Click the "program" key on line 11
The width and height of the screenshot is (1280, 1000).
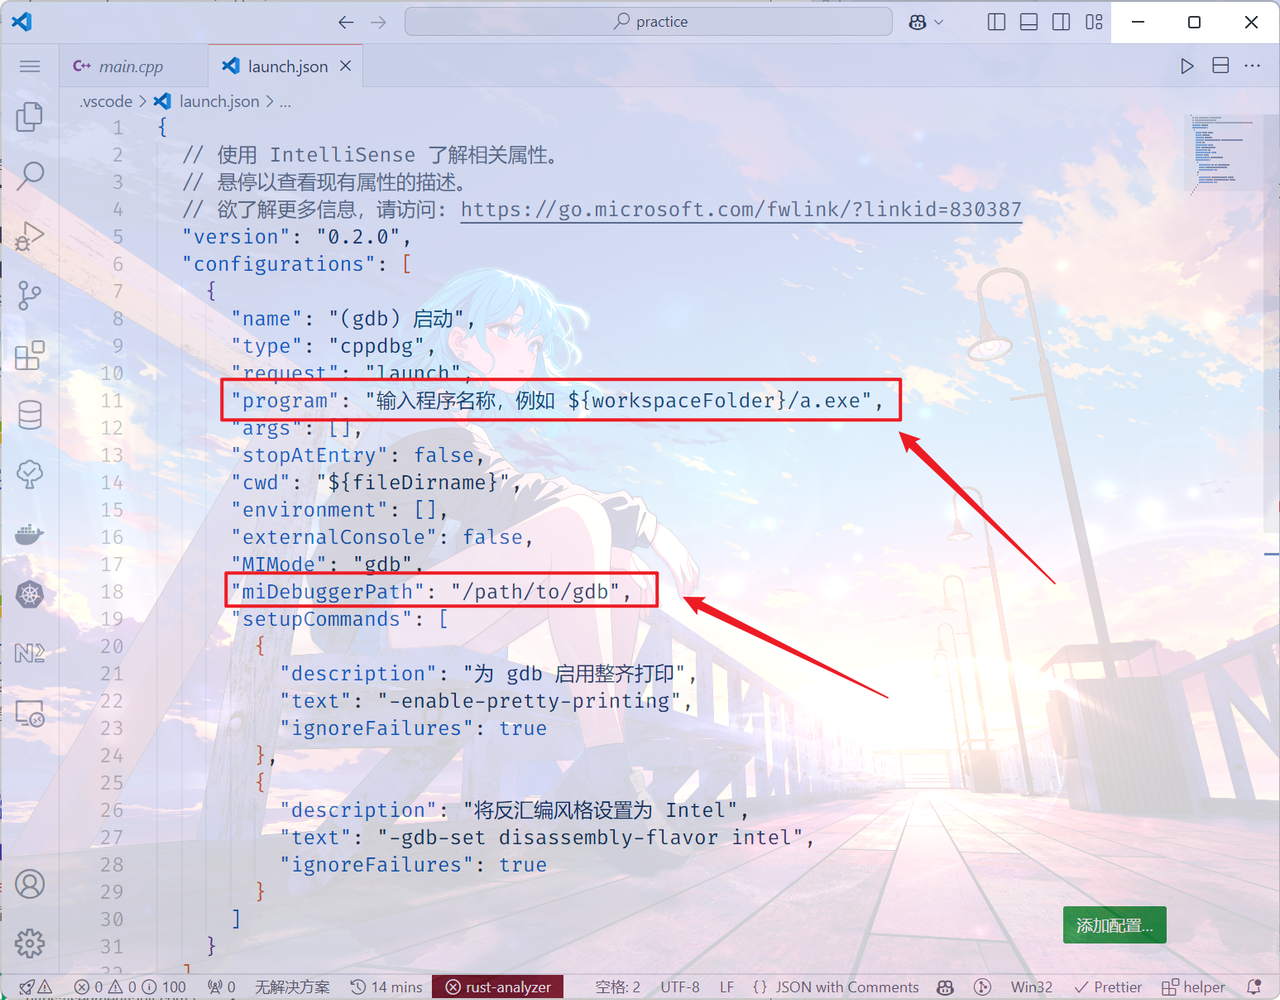[x=284, y=400]
